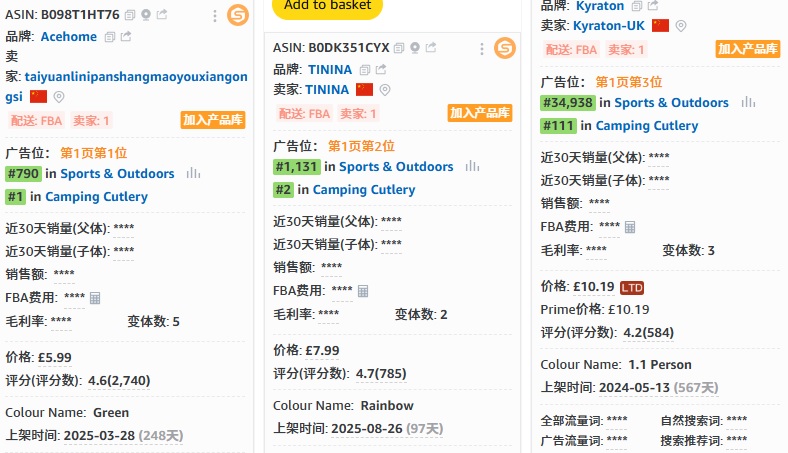This screenshot has height=453, width=788.
Task: Click the share icon beside ASIN B0DK351CYX
Action: pyautogui.click(x=431, y=48)
